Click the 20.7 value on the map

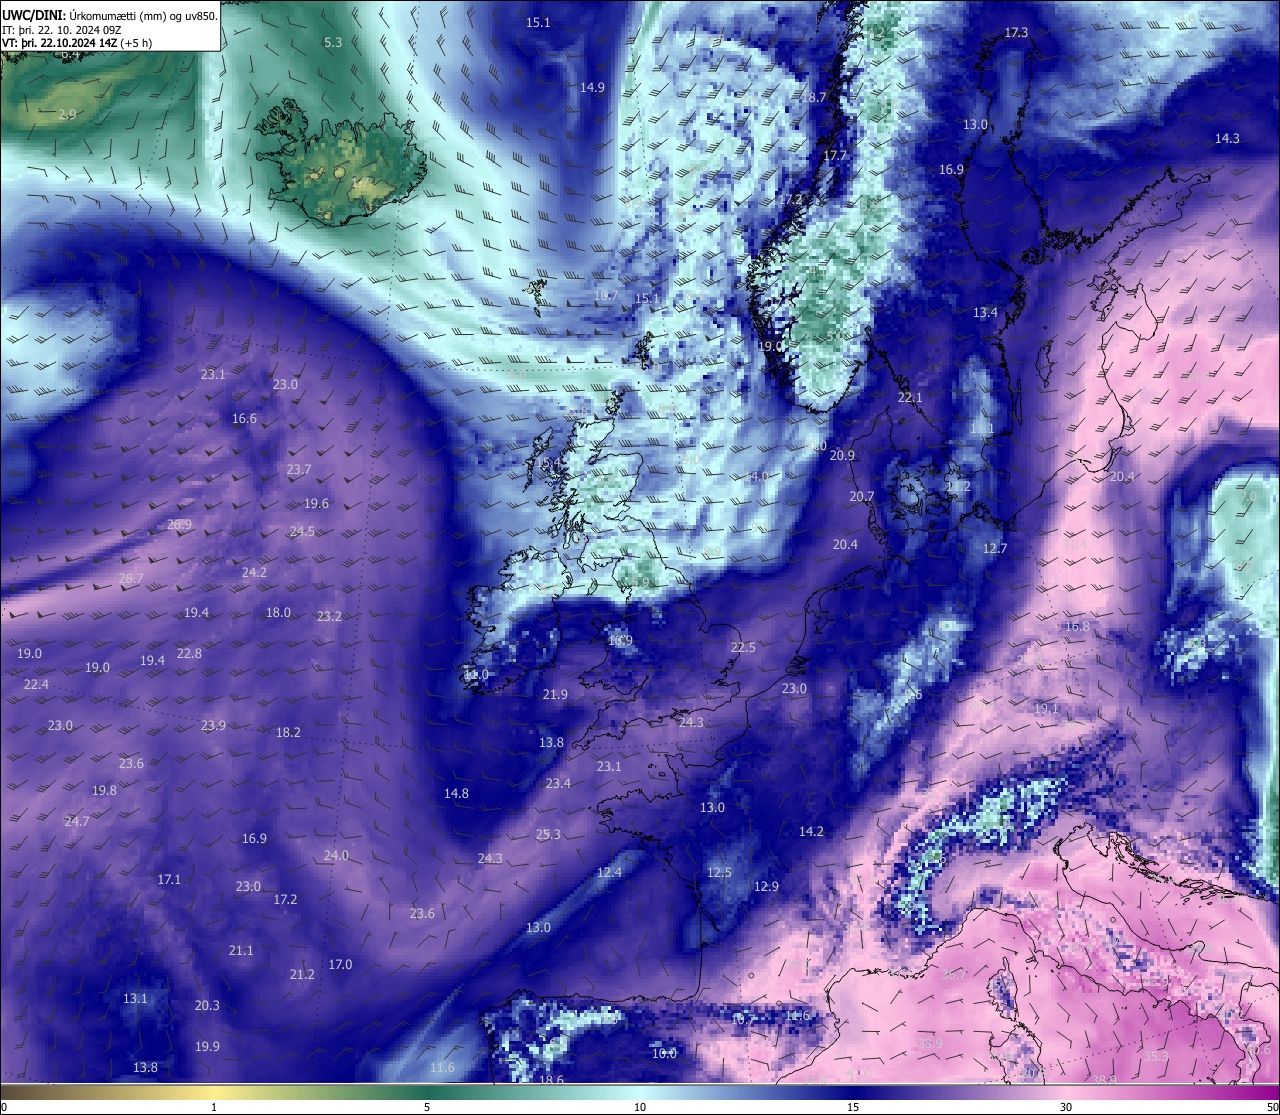pyautogui.click(x=861, y=497)
